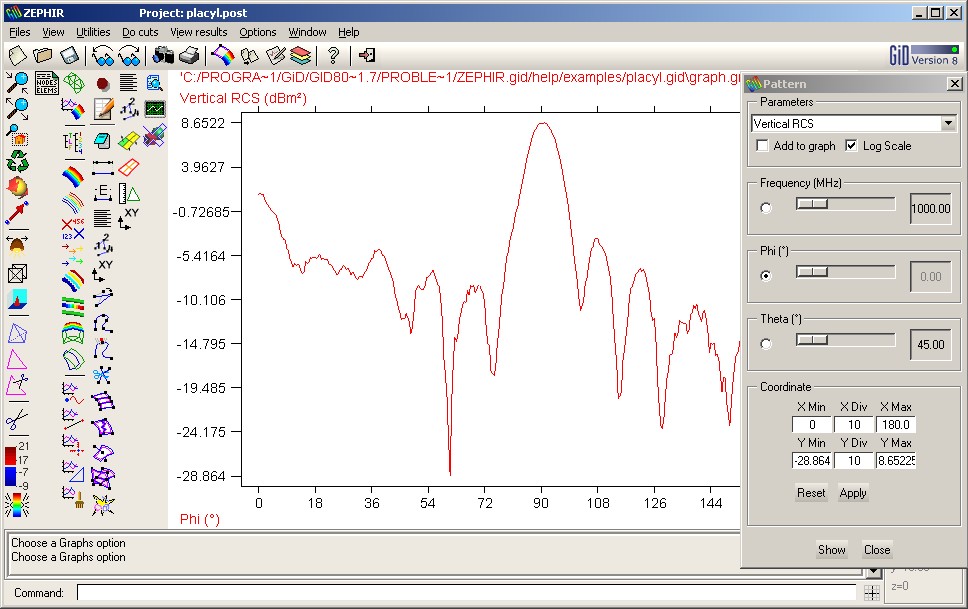Open the View menu

53,32
